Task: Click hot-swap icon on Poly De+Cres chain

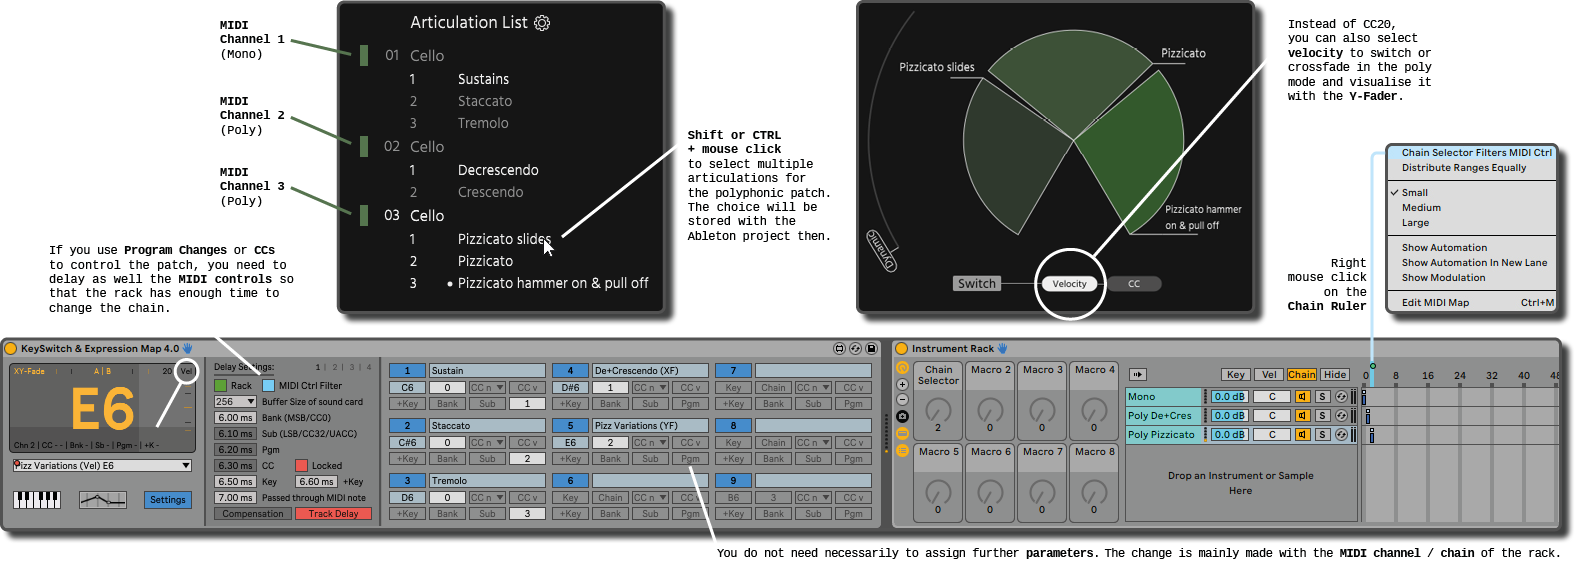Action: [1341, 416]
